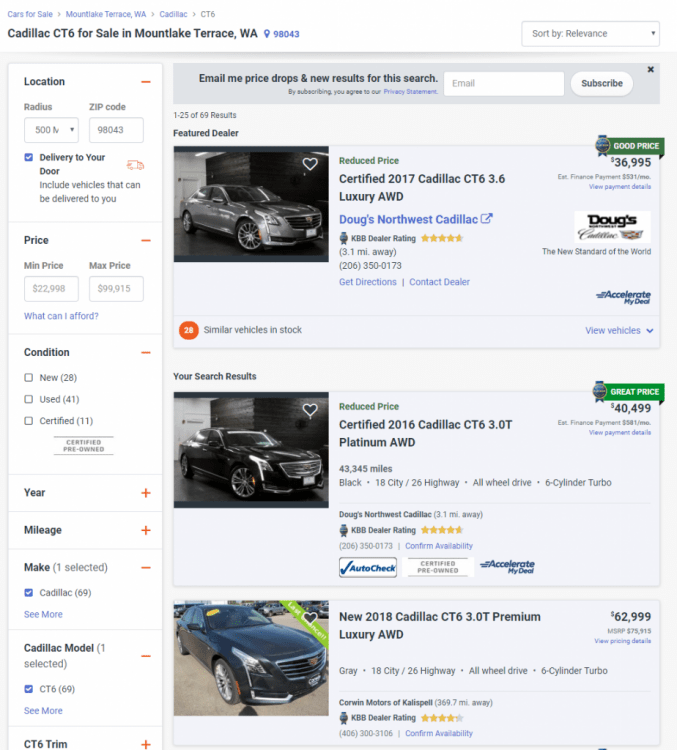Viewport: 677px width, 750px height.
Task: Click the Doug's Northwest Cadillac dealer logo
Action: (x=612, y=227)
